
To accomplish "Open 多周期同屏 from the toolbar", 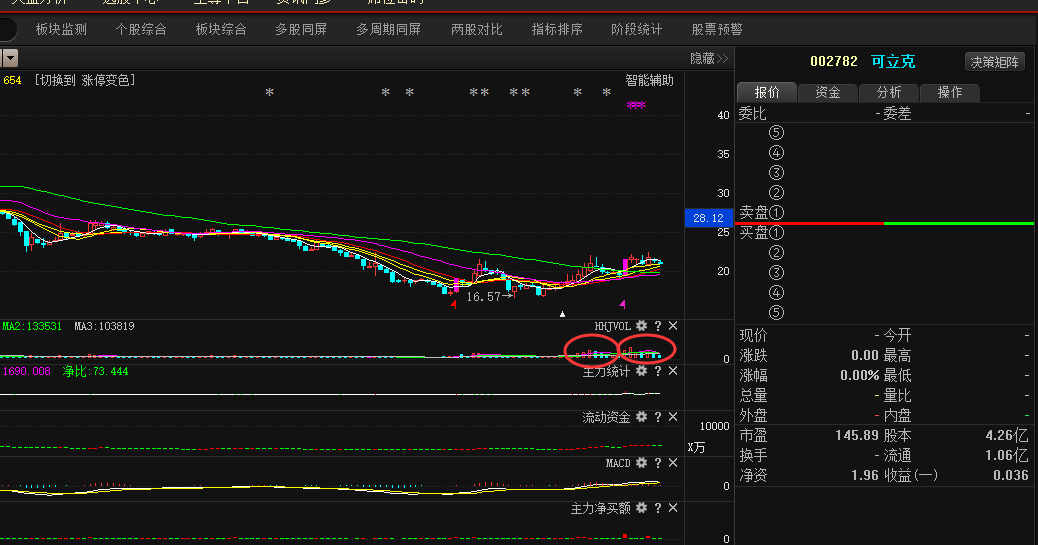I will click(388, 30).
